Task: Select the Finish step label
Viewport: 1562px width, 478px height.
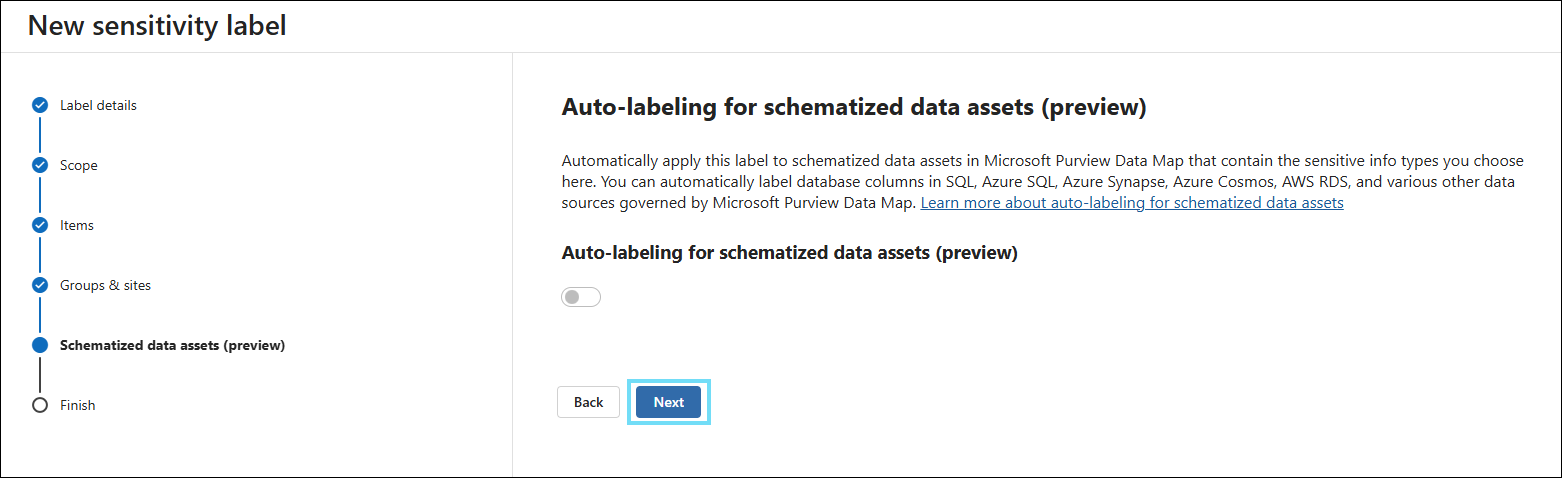Action: tap(78, 405)
